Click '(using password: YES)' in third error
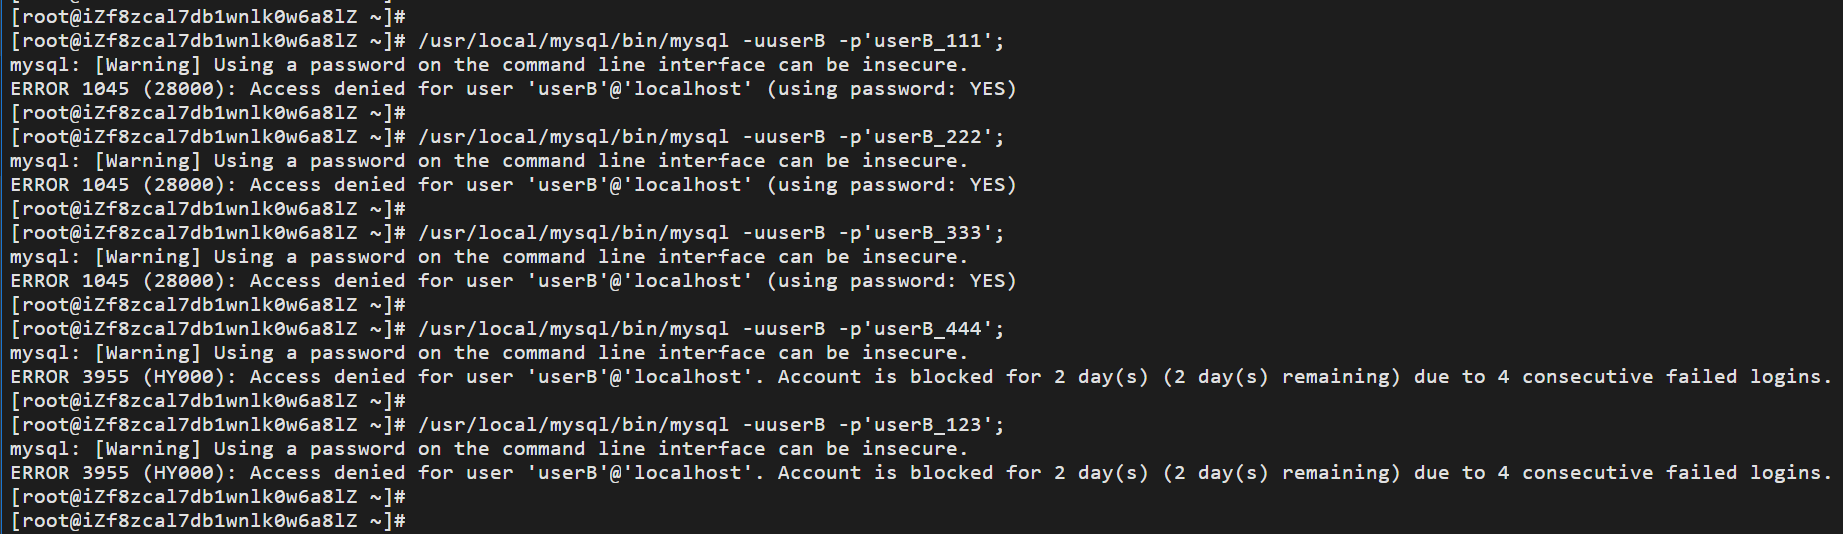The height and width of the screenshot is (534, 1843). 891,281
